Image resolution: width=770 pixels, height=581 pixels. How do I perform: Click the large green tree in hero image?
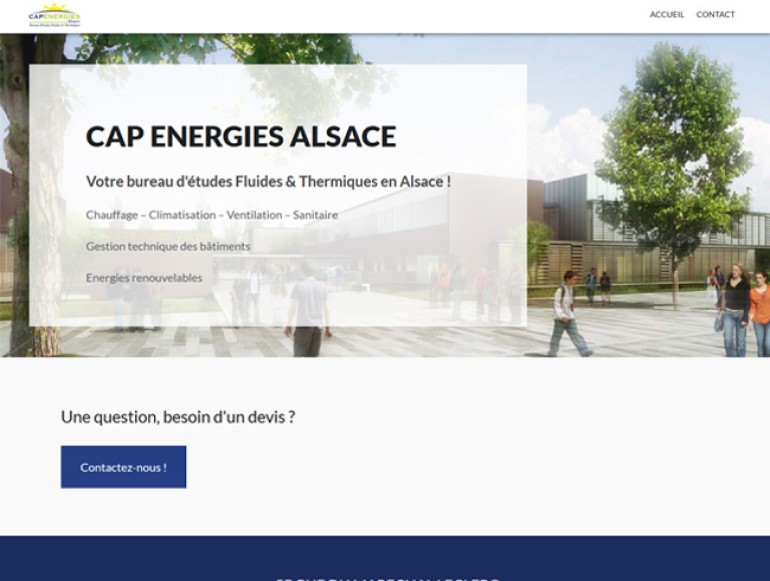tap(670, 140)
